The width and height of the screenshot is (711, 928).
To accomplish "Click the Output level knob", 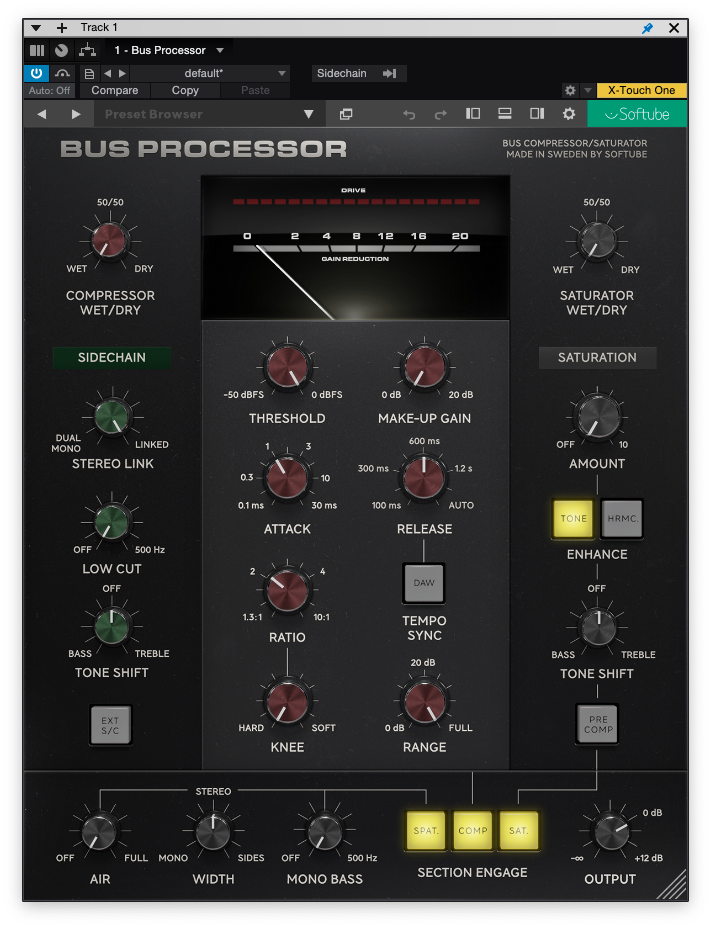I will (x=610, y=832).
